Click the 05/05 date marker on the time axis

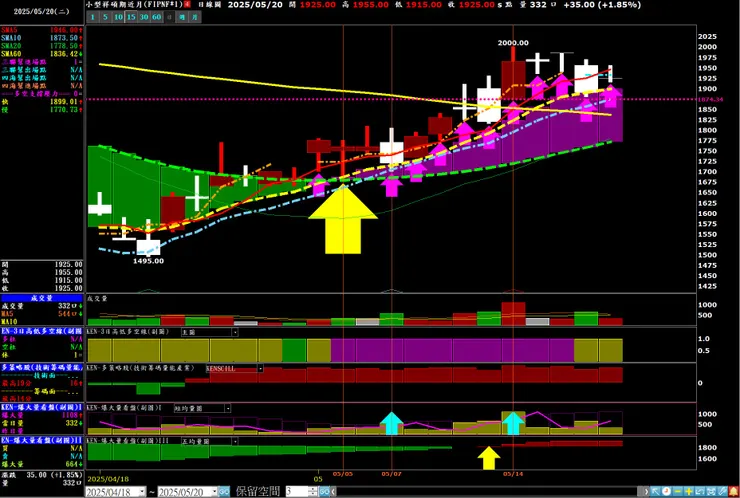pos(343,473)
